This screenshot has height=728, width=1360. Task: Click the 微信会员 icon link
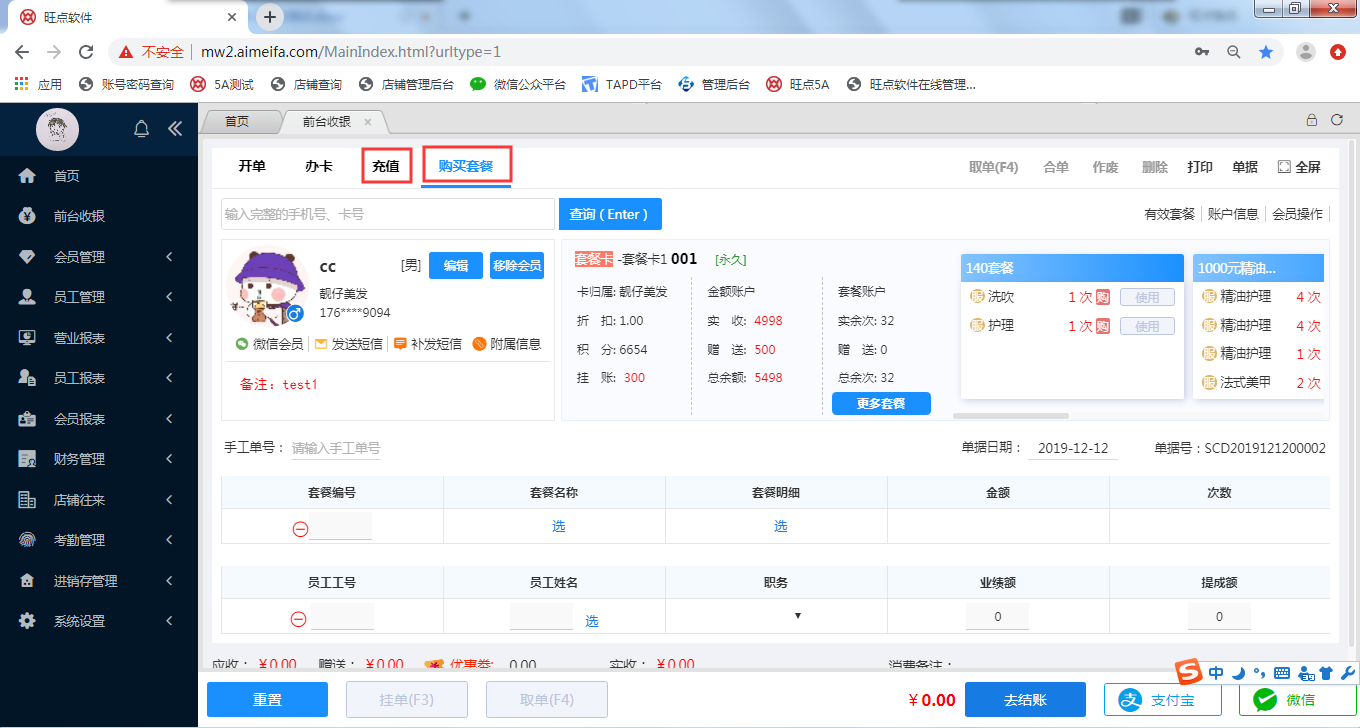tap(269, 344)
